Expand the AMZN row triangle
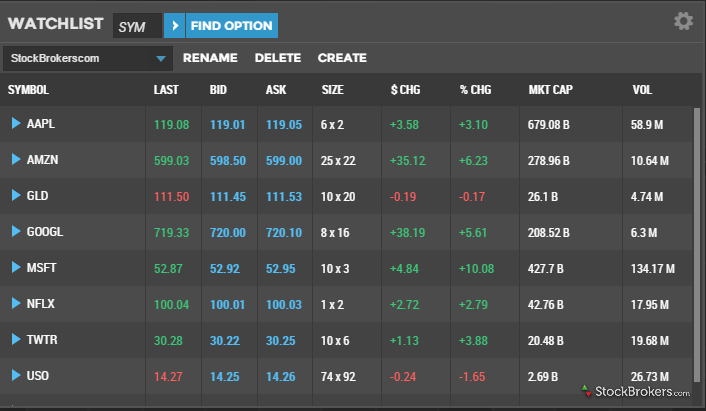 [16, 159]
